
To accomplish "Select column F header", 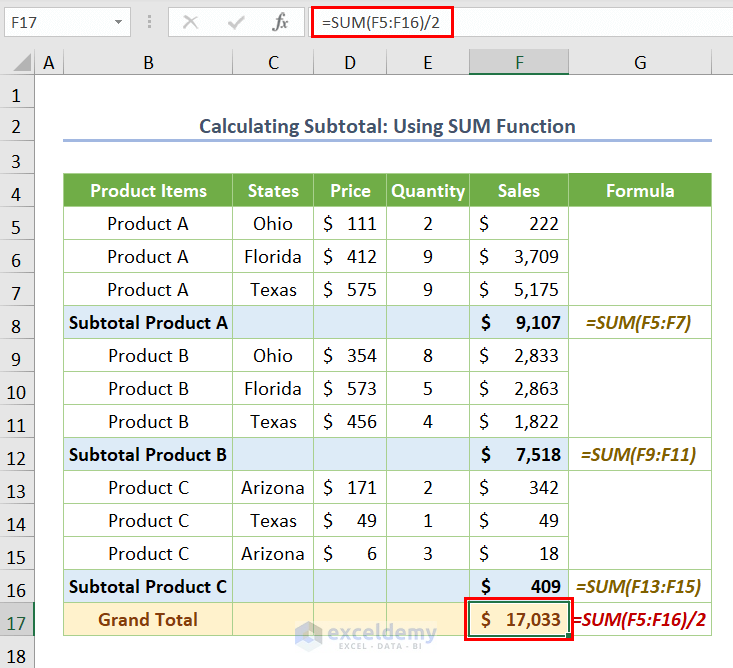I will 518,63.
